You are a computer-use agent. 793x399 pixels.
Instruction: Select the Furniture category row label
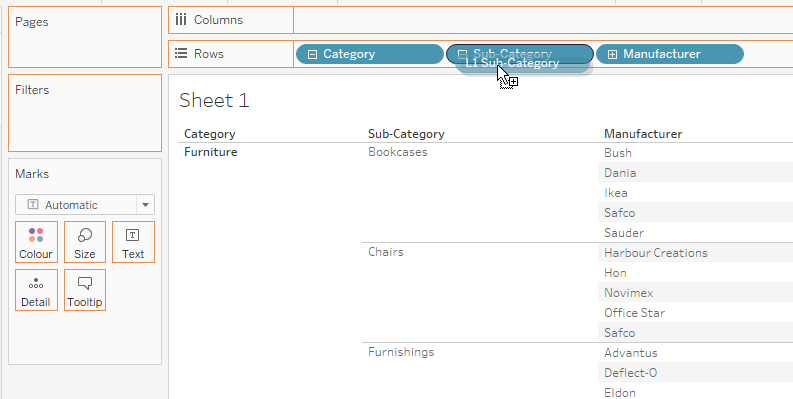tap(210, 152)
